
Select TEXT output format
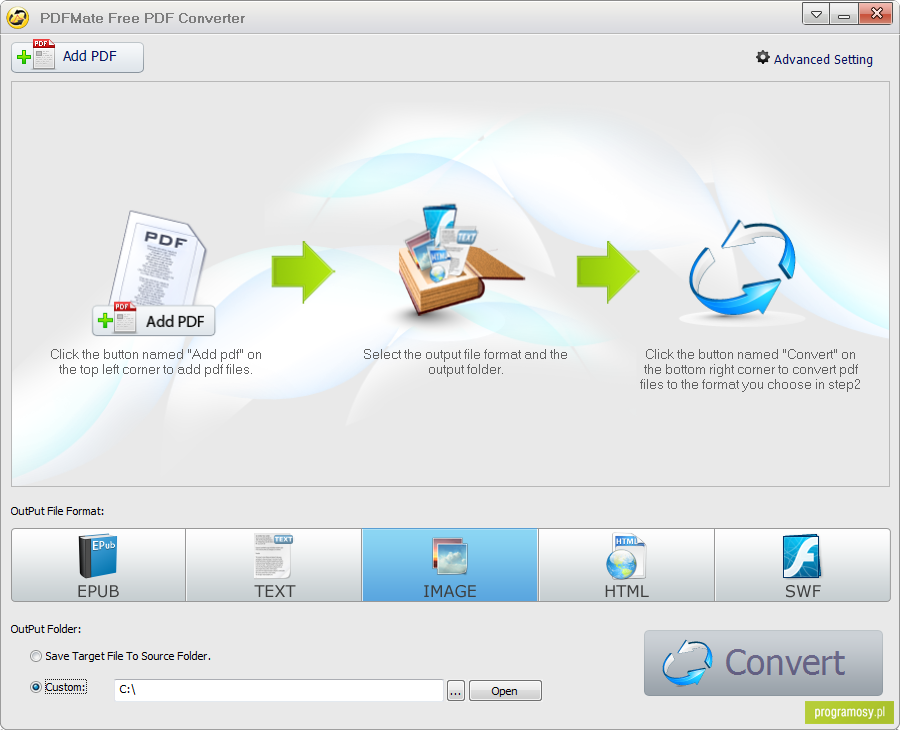[x=274, y=565]
